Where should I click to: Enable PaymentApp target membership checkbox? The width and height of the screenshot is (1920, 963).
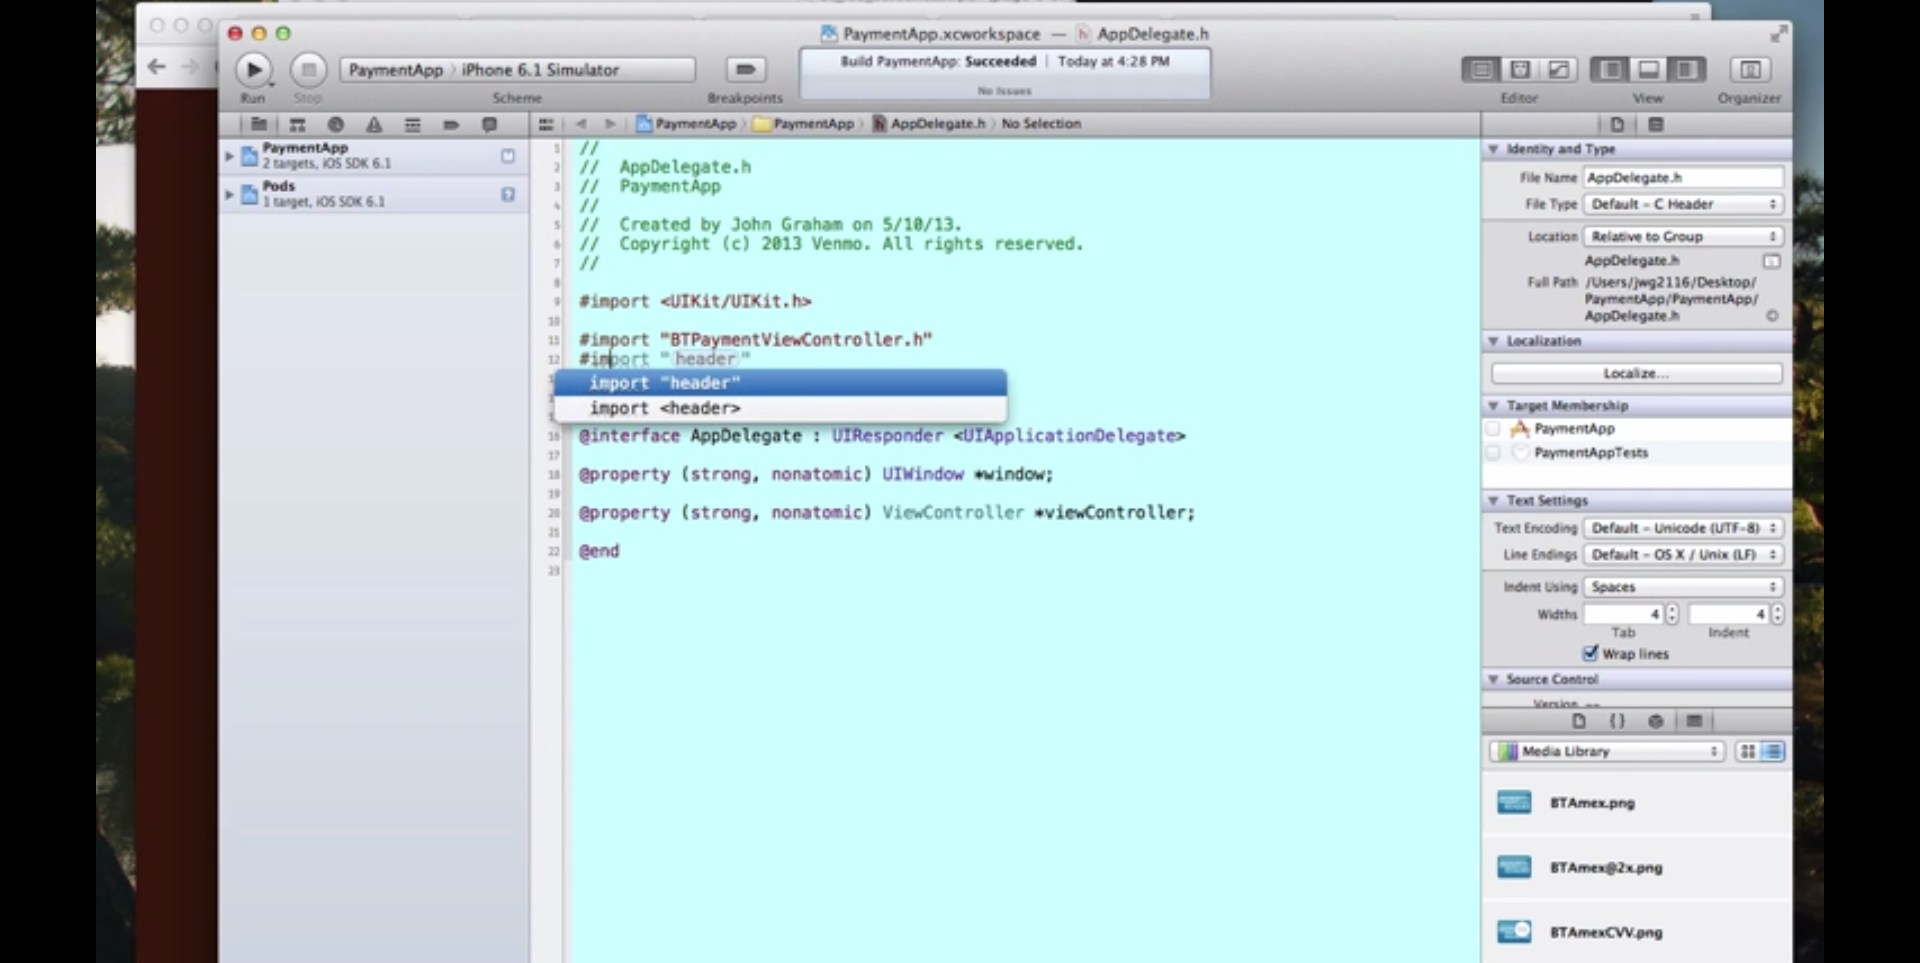click(1493, 428)
